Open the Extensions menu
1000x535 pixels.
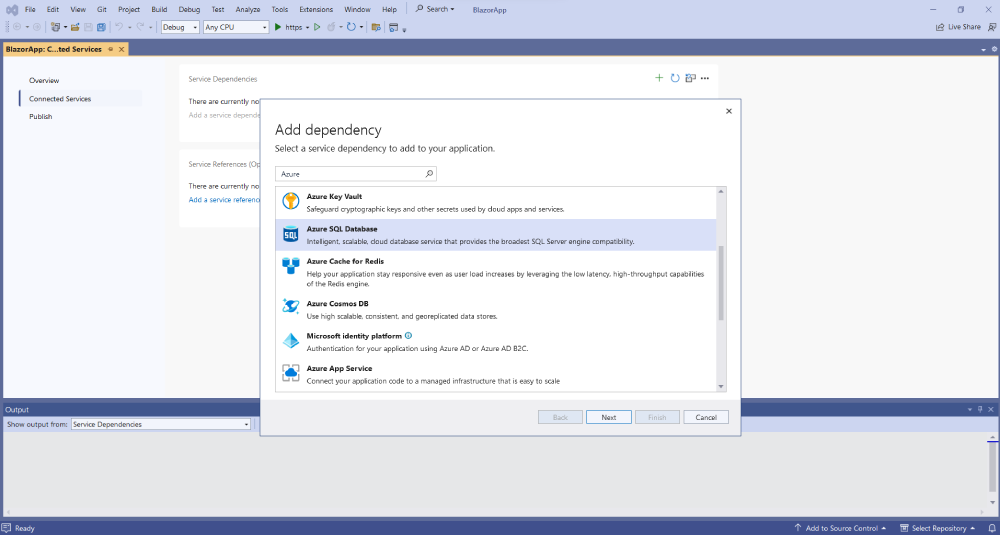(316, 10)
